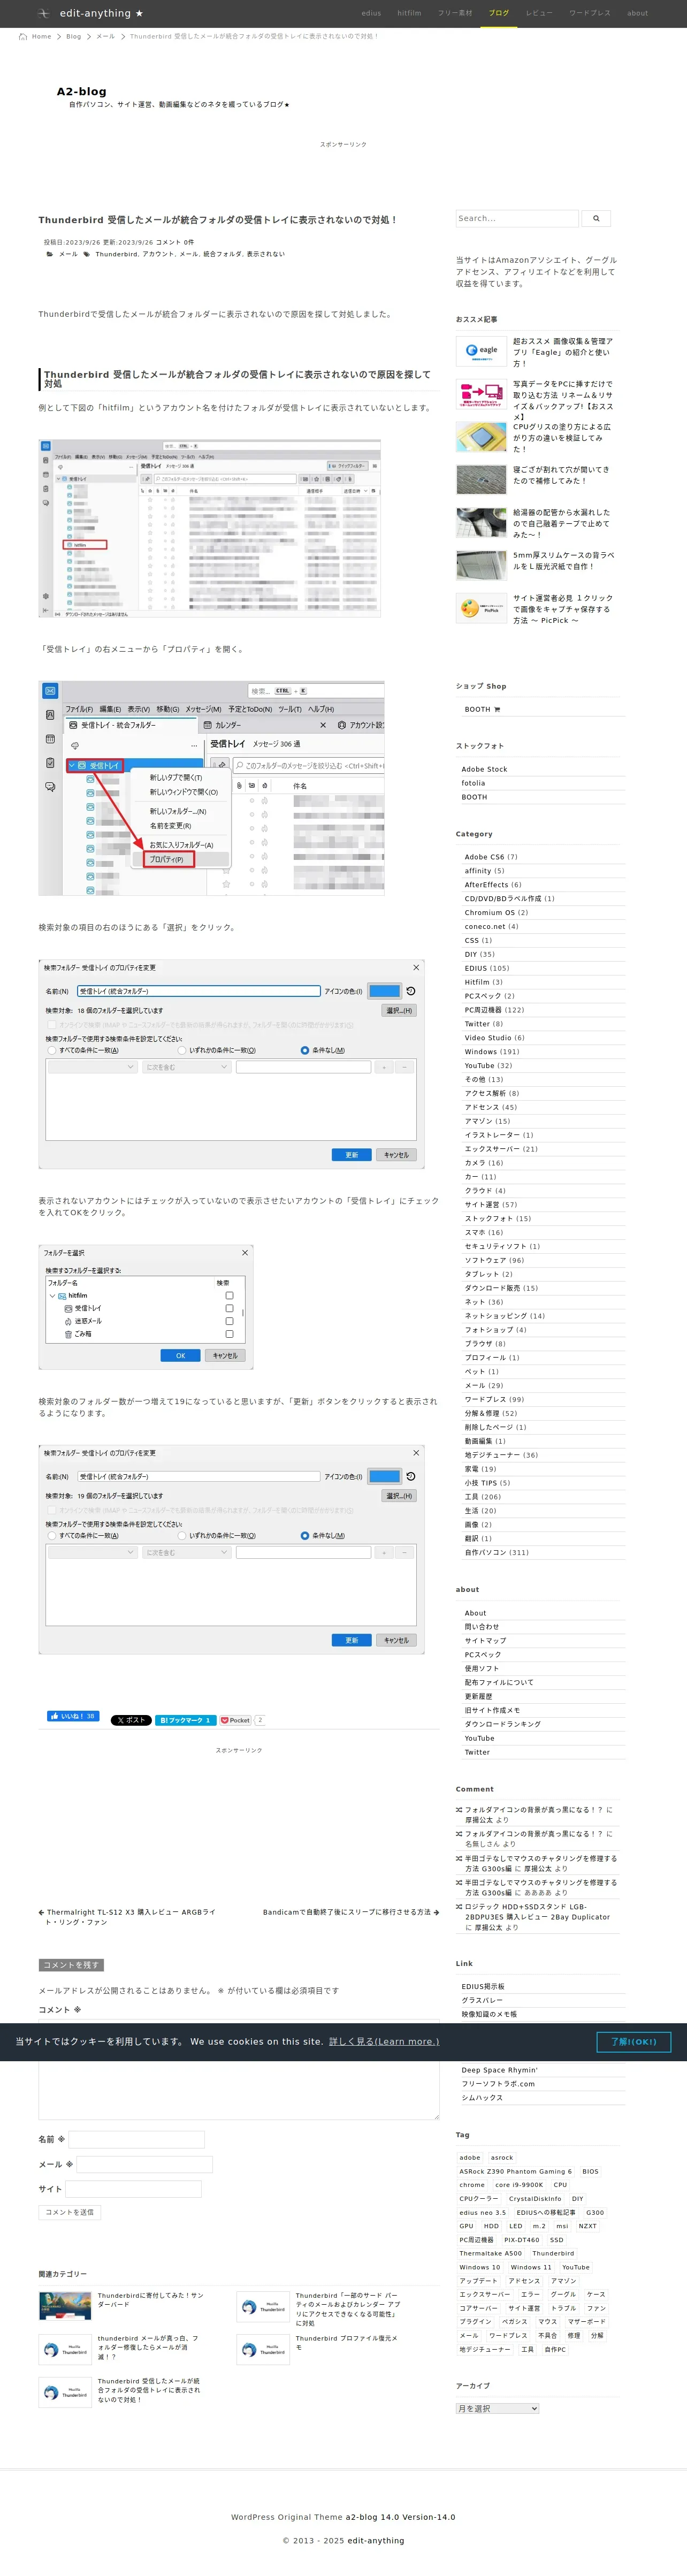Select すべての条件に一致 radio in 19-folder dialog
The width and height of the screenshot is (687, 2576).
click(x=52, y=1535)
